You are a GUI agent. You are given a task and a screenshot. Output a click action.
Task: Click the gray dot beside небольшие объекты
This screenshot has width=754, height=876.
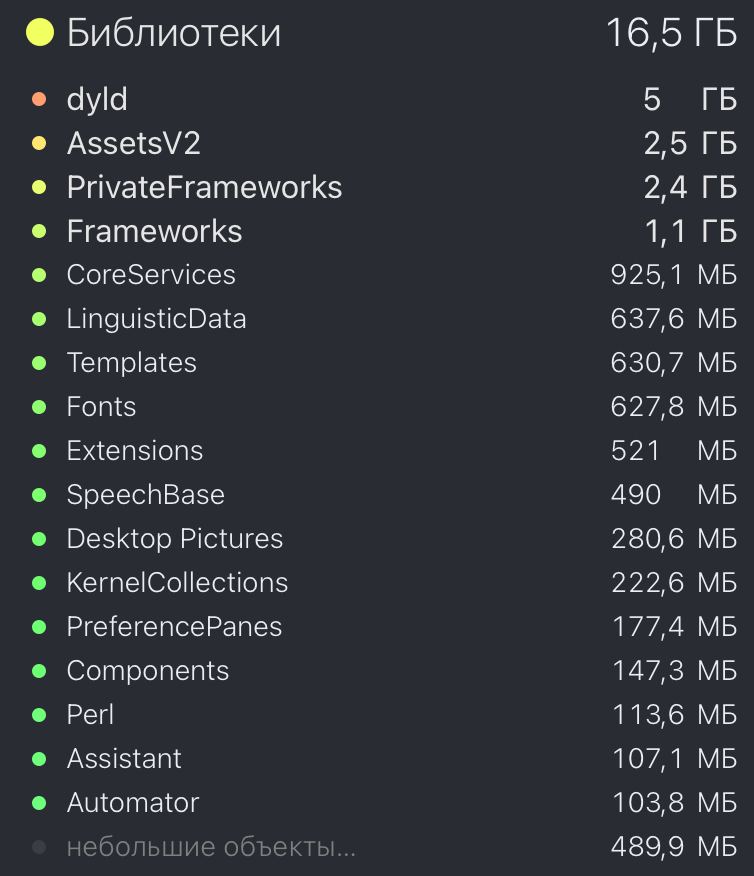point(39,847)
